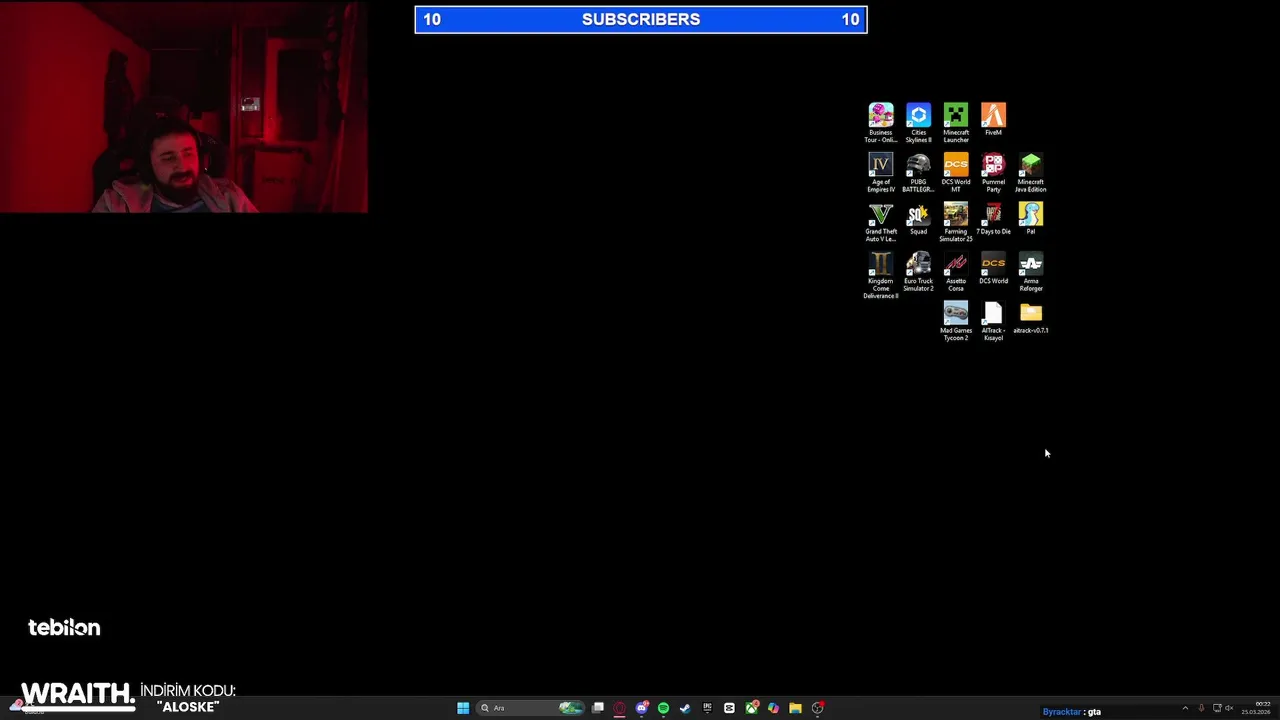
Task: Select the Age of Empires IV icon
Action: 881,173
